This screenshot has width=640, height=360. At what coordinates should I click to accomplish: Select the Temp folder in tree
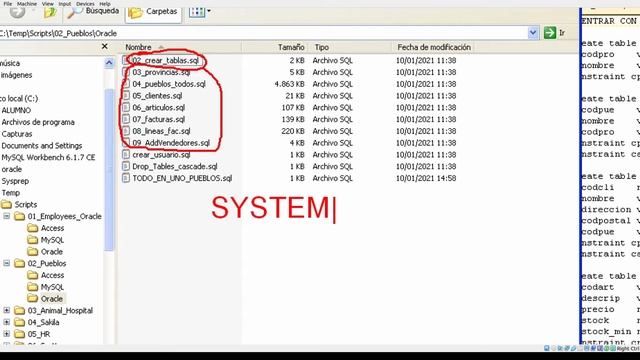(x=11, y=193)
